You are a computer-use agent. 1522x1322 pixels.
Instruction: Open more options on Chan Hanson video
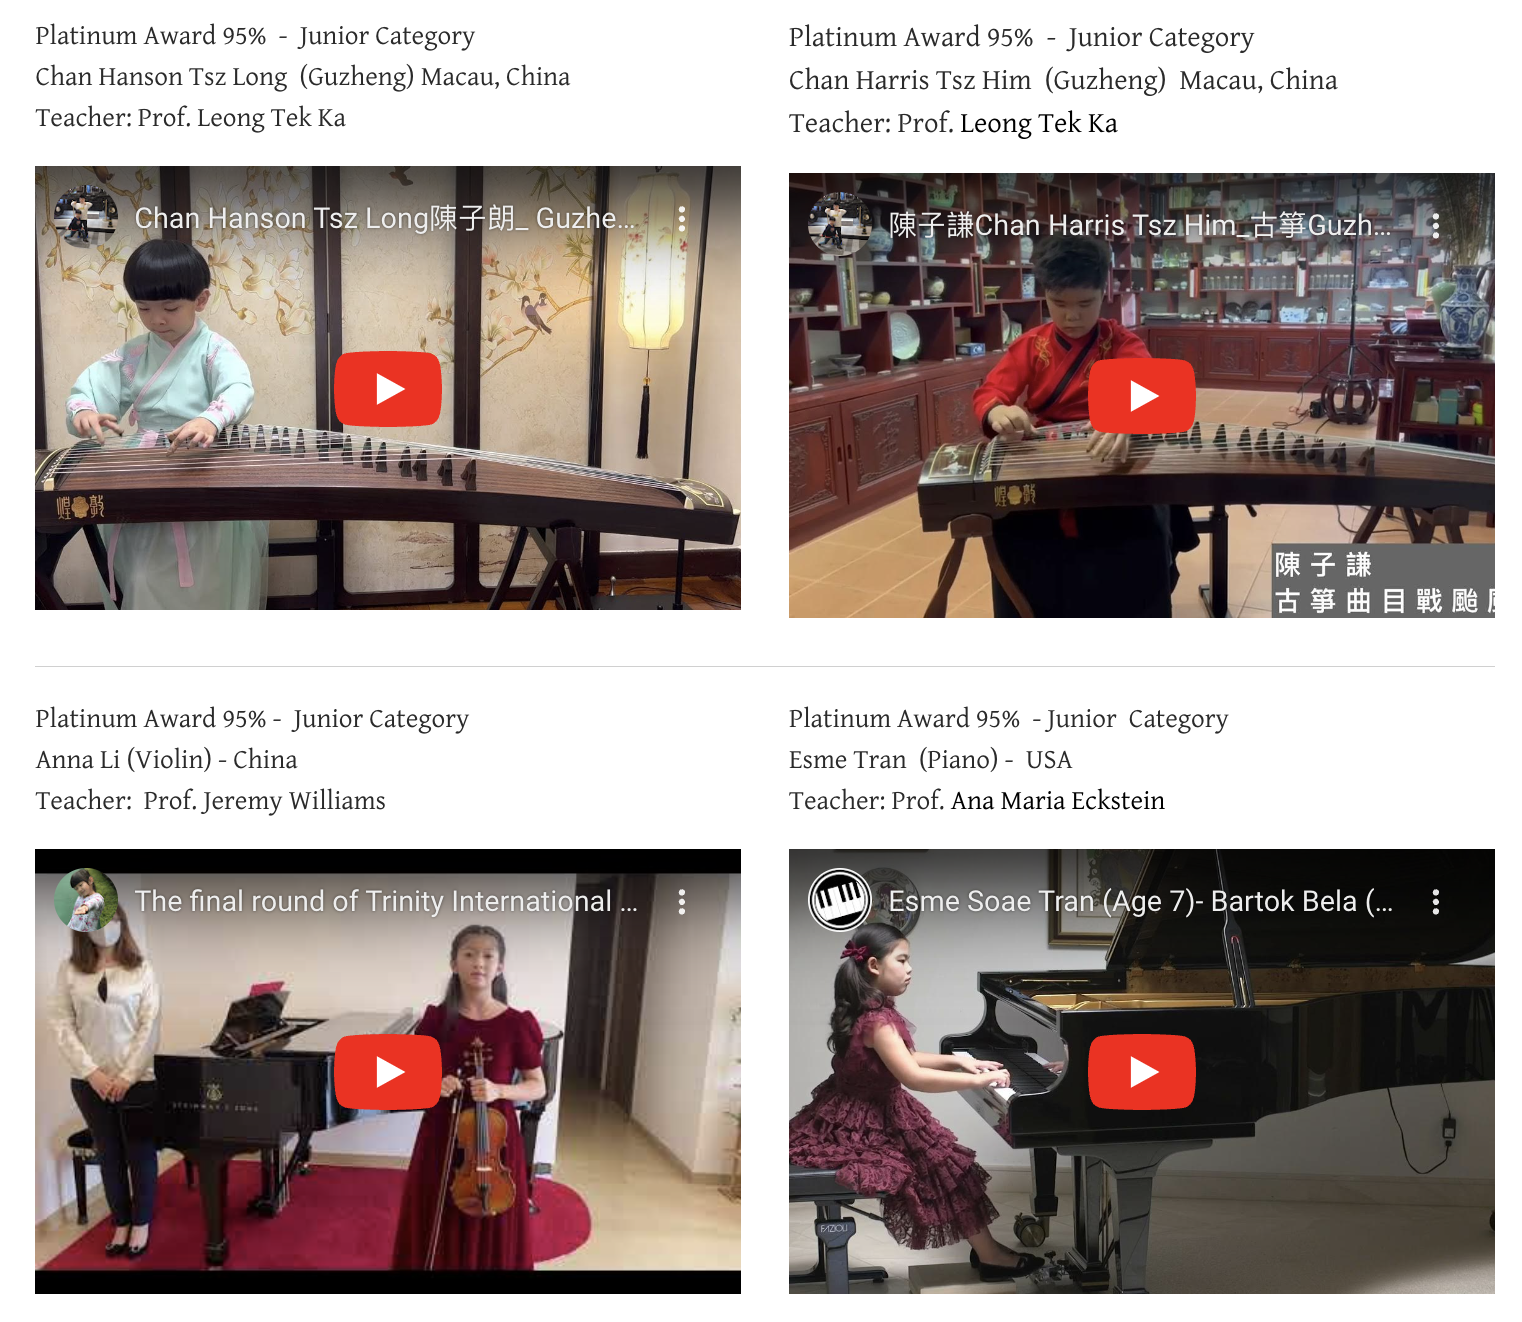point(682,219)
